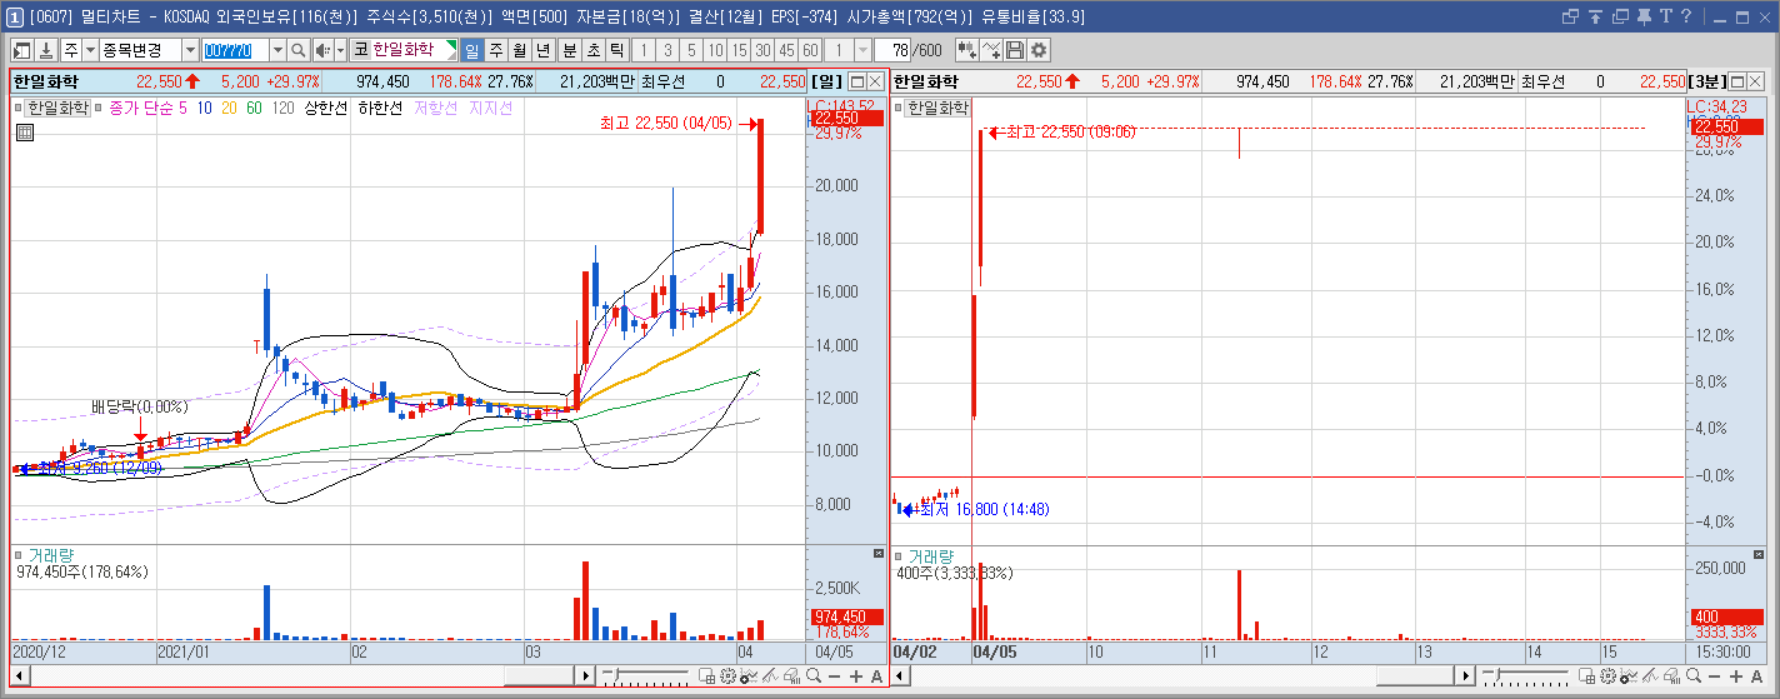1780x699 pixels.
Task: Toggle the small square beside 종가 단순 legend
Action: click(98, 108)
